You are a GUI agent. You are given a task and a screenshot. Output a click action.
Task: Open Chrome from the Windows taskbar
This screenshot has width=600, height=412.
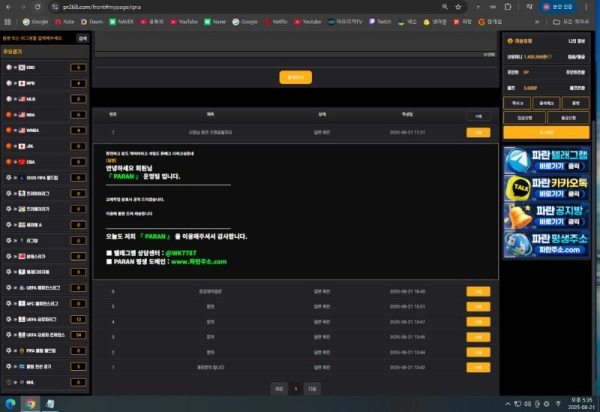click(x=31, y=404)
